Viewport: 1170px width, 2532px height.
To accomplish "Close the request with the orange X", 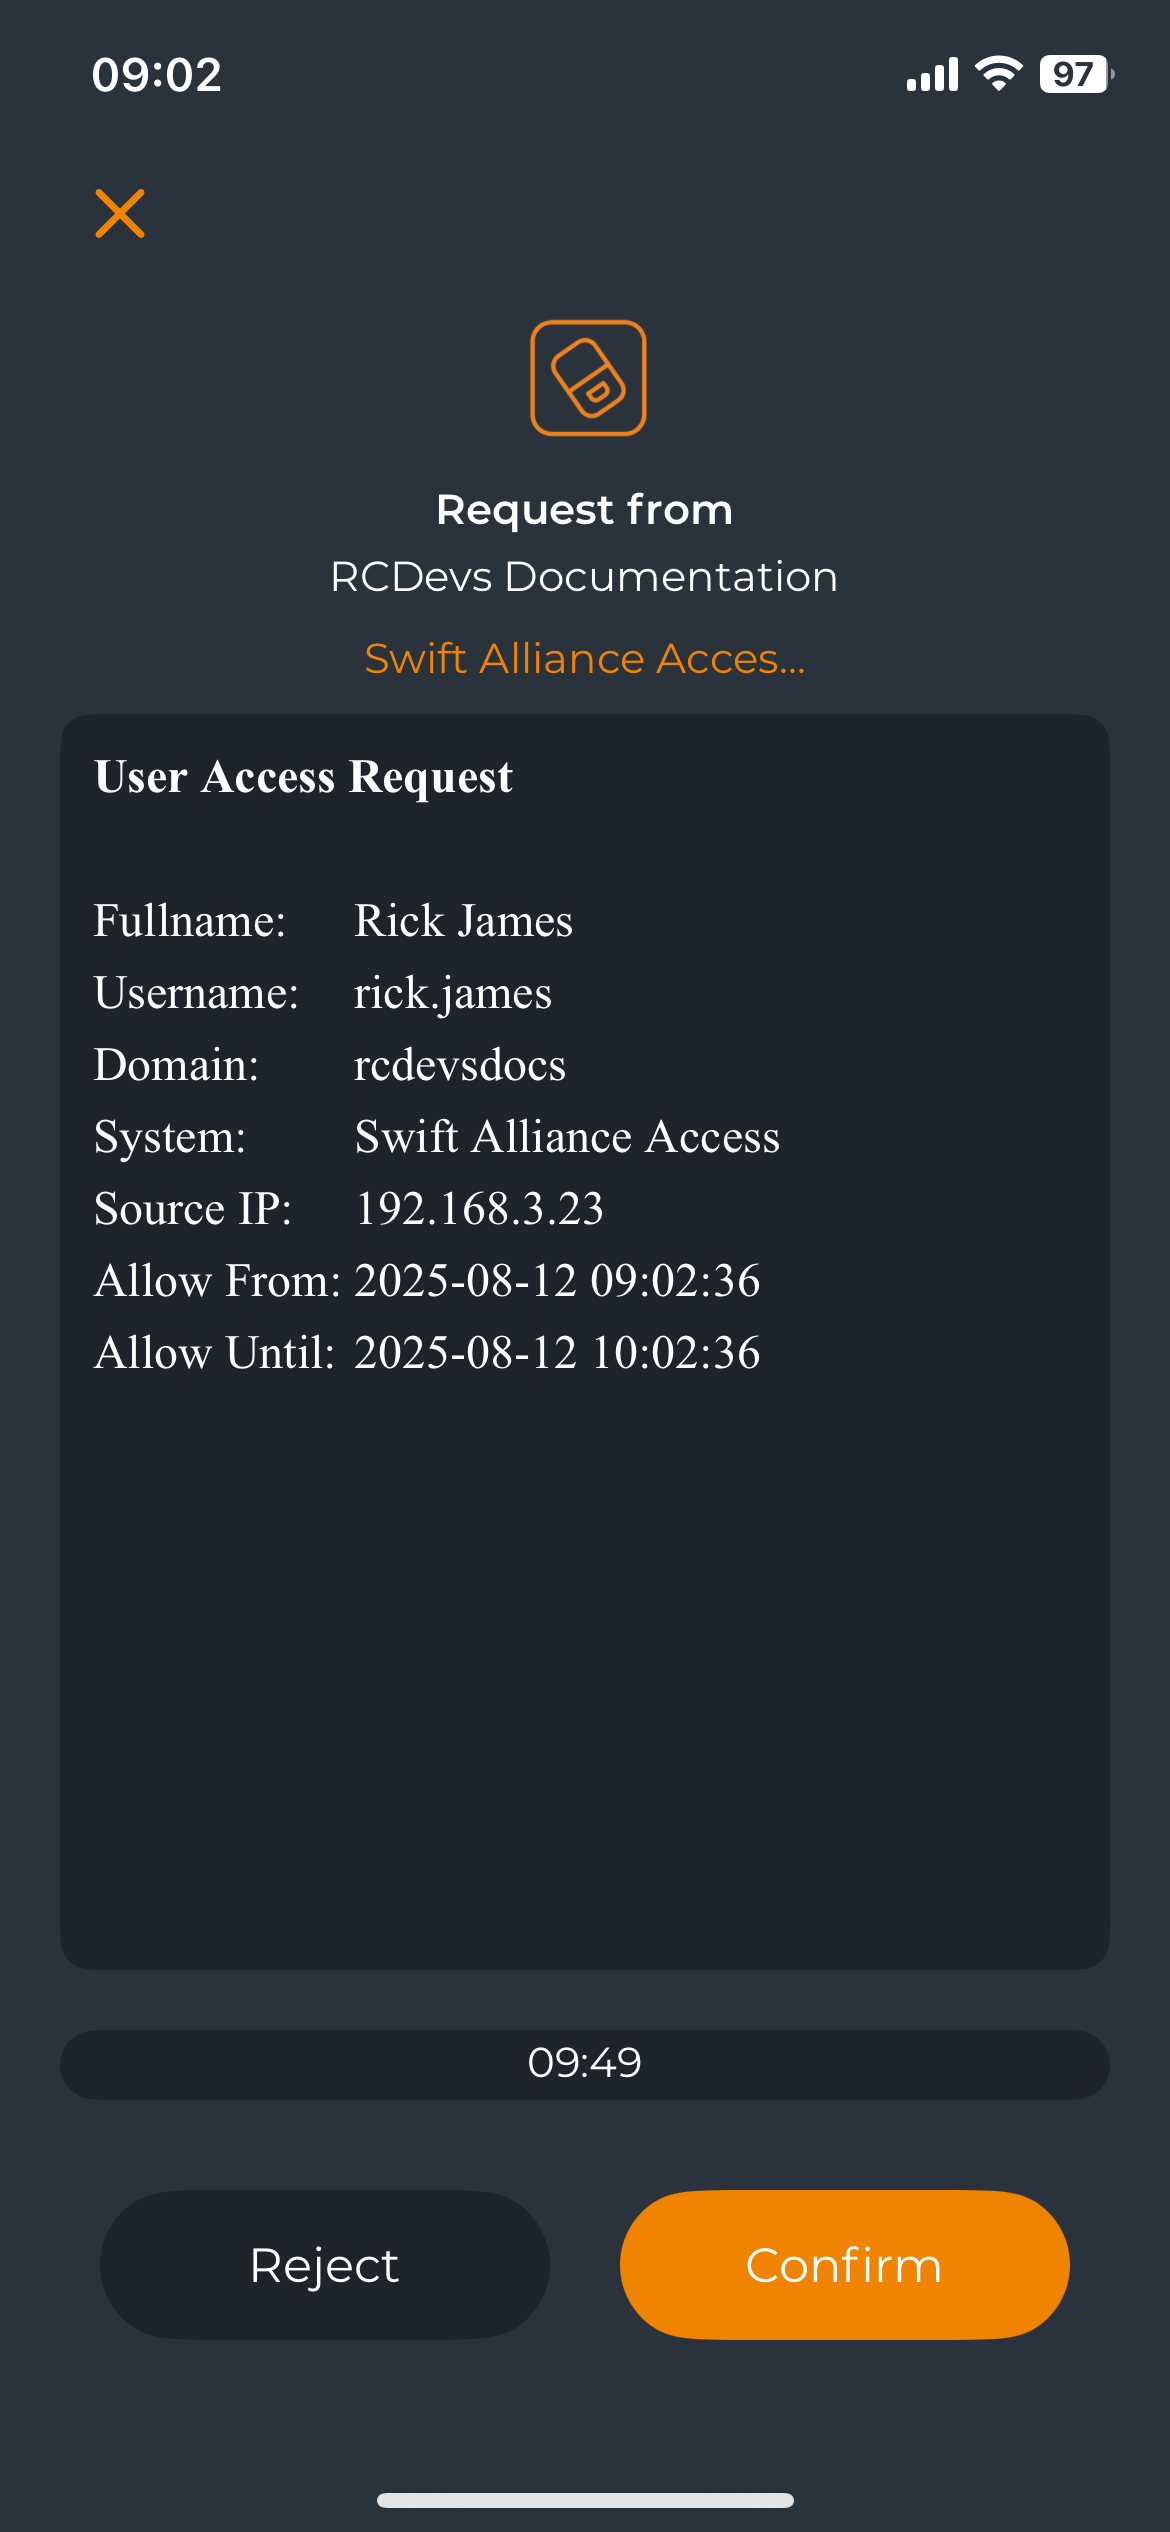I will click(x=120, y=213).
